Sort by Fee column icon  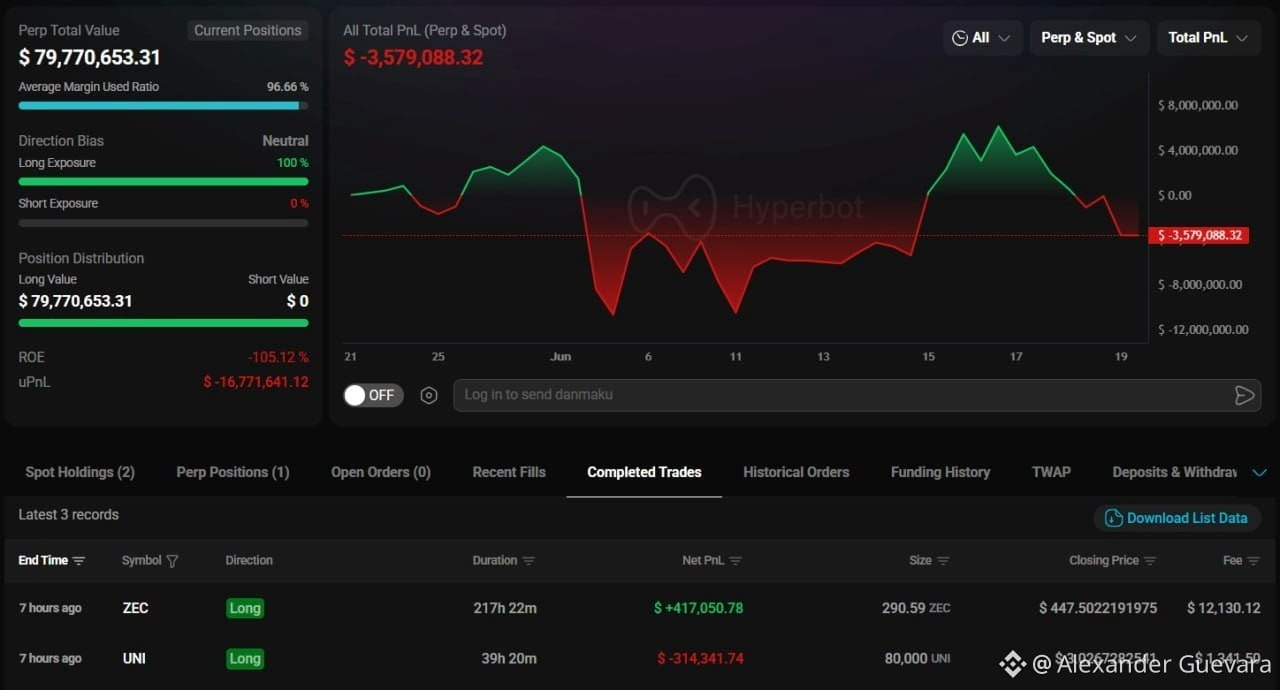click(1254, 561)
